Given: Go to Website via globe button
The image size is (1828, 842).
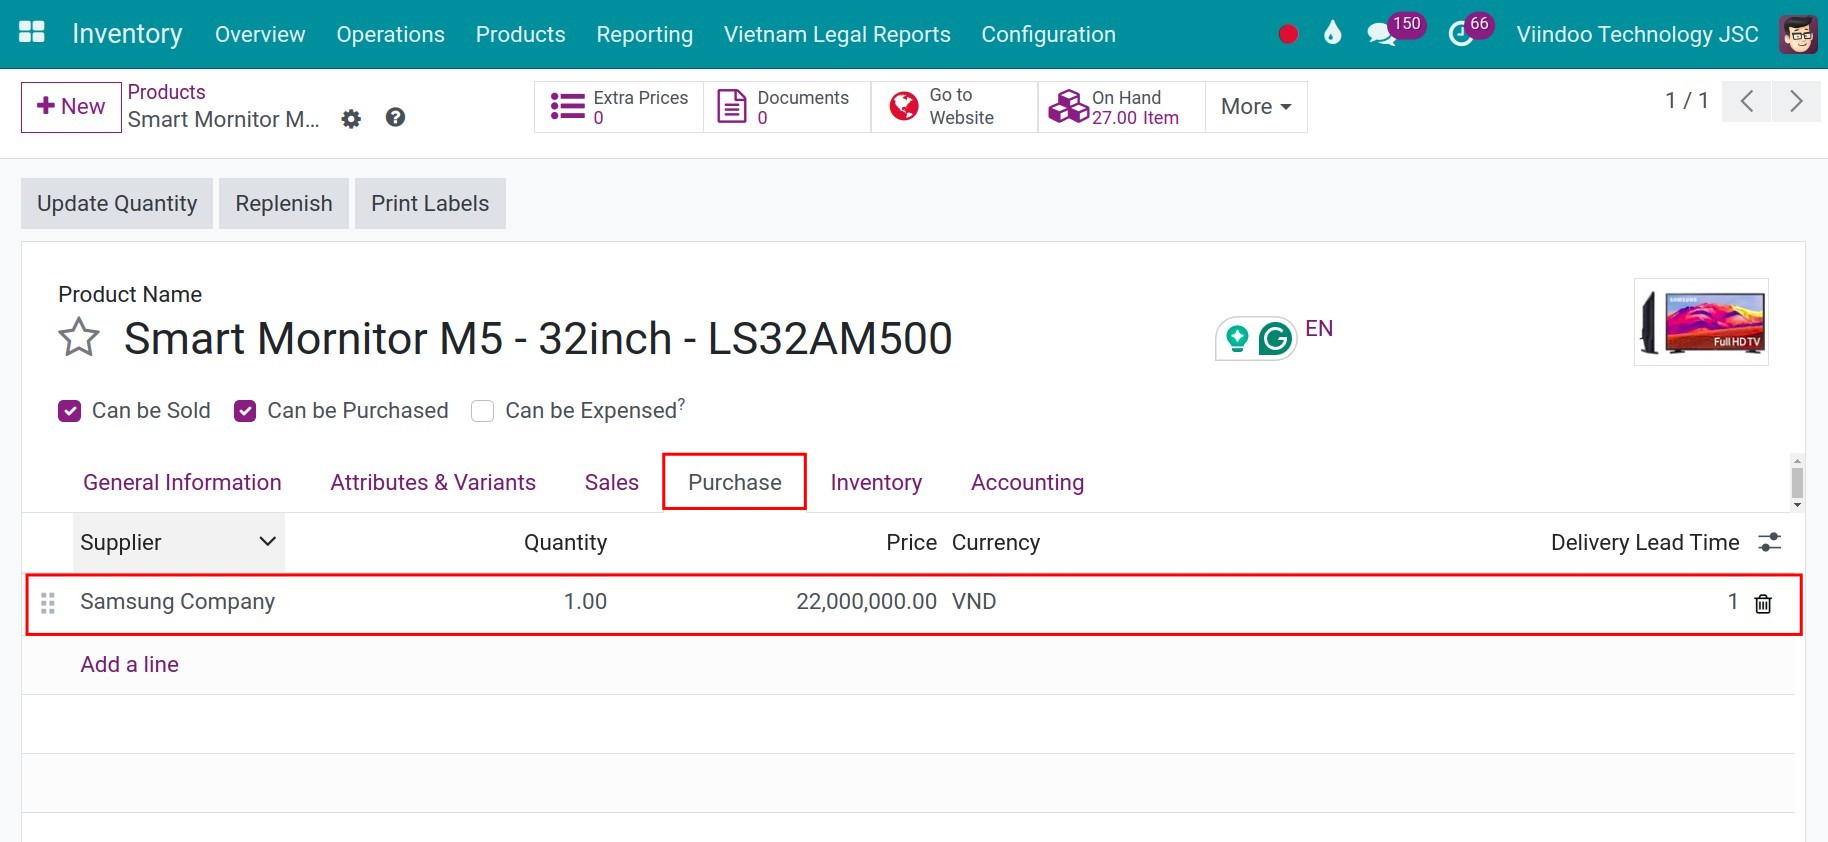Looking at the screenshot, I should click(954, 107).
